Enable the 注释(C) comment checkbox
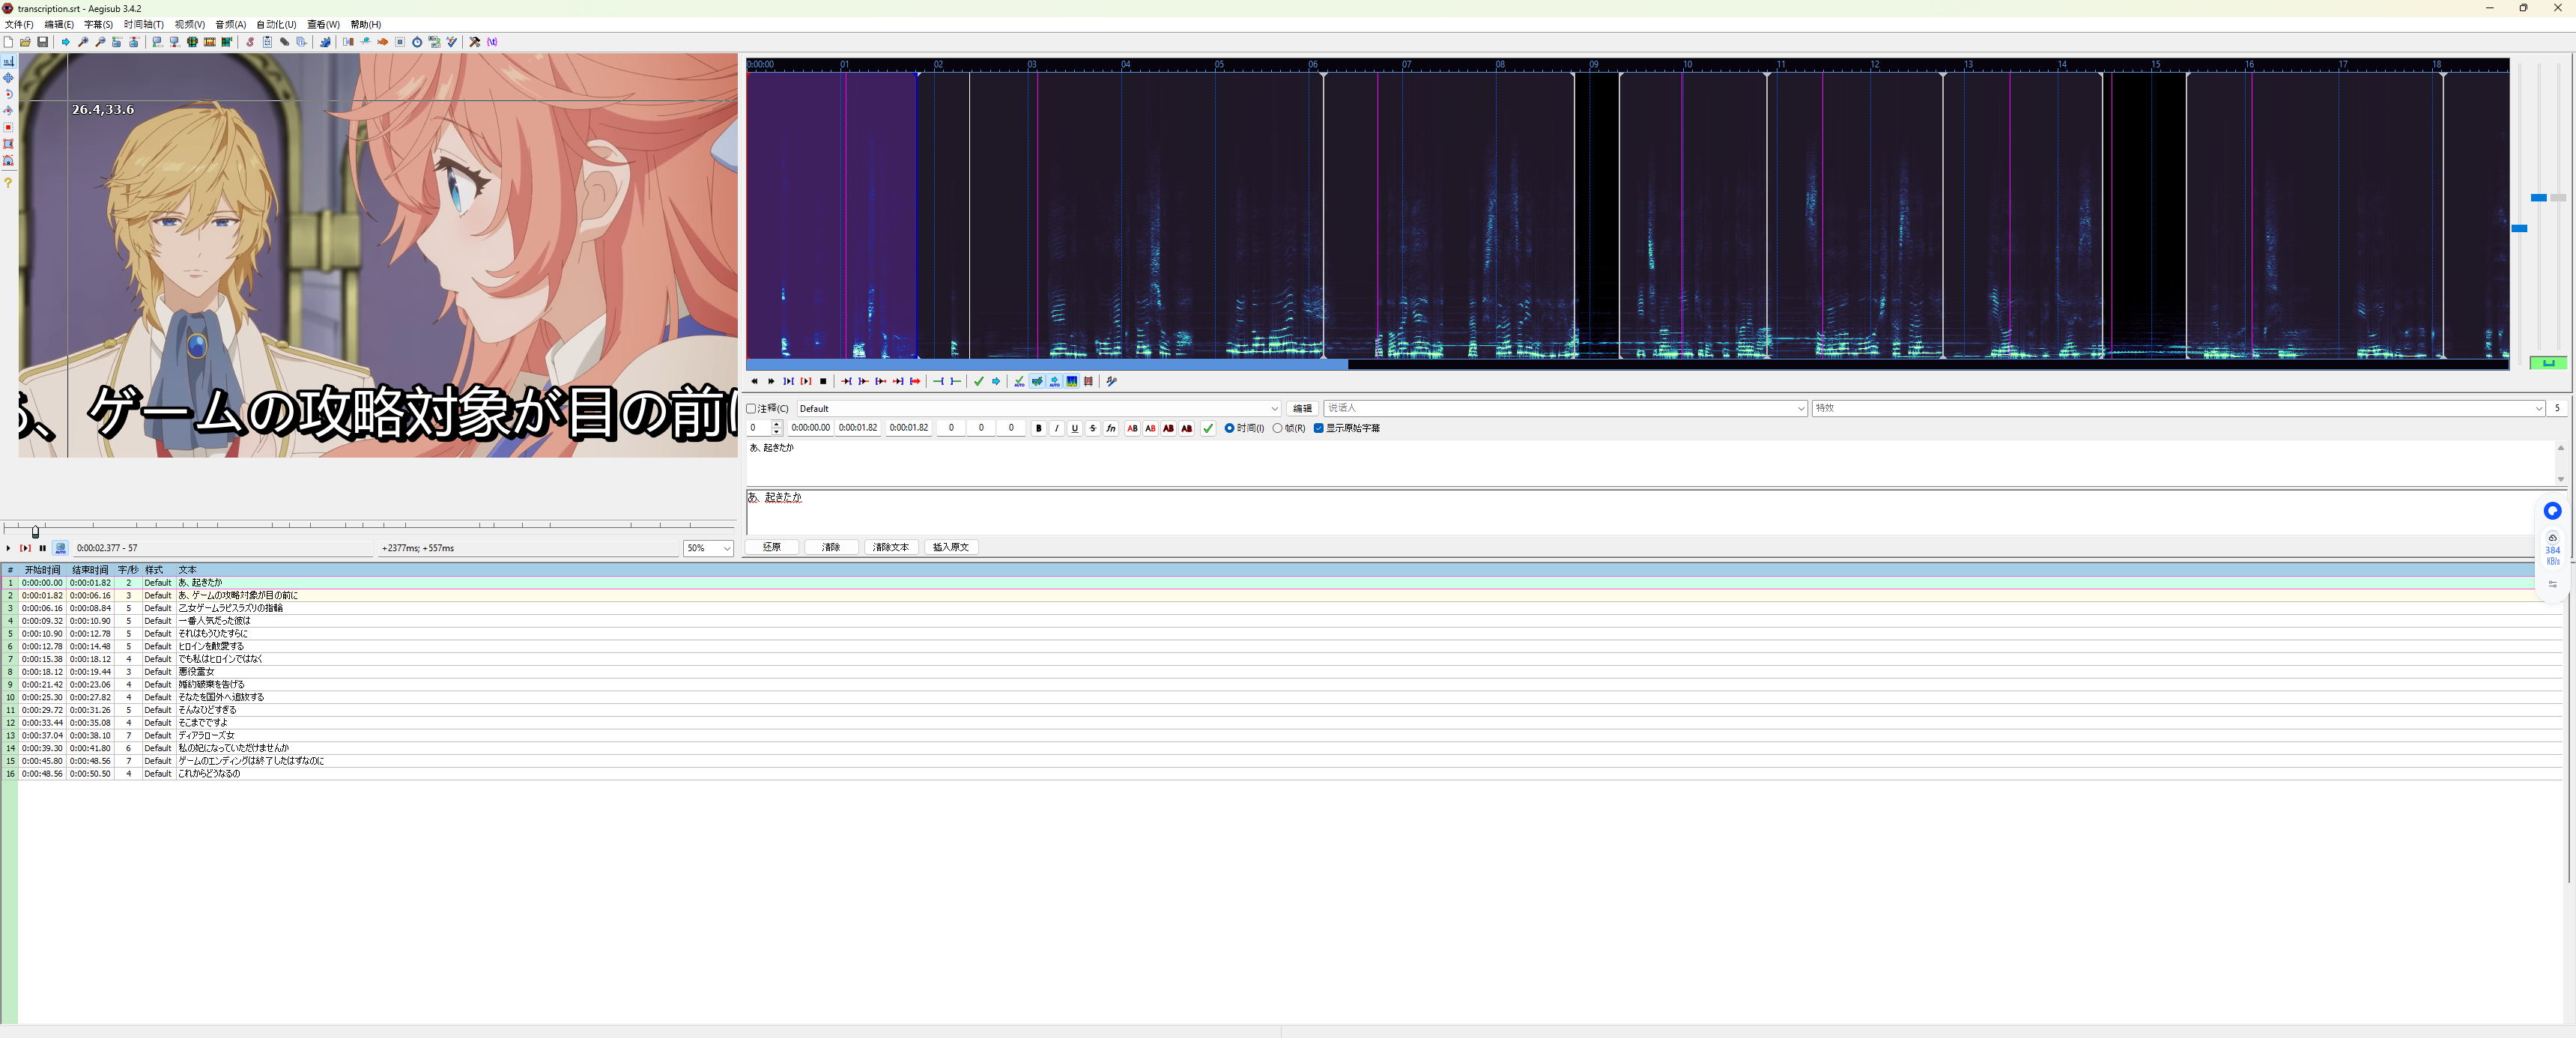Screen dimensions: 2576x1038 [x=752, y=409]
